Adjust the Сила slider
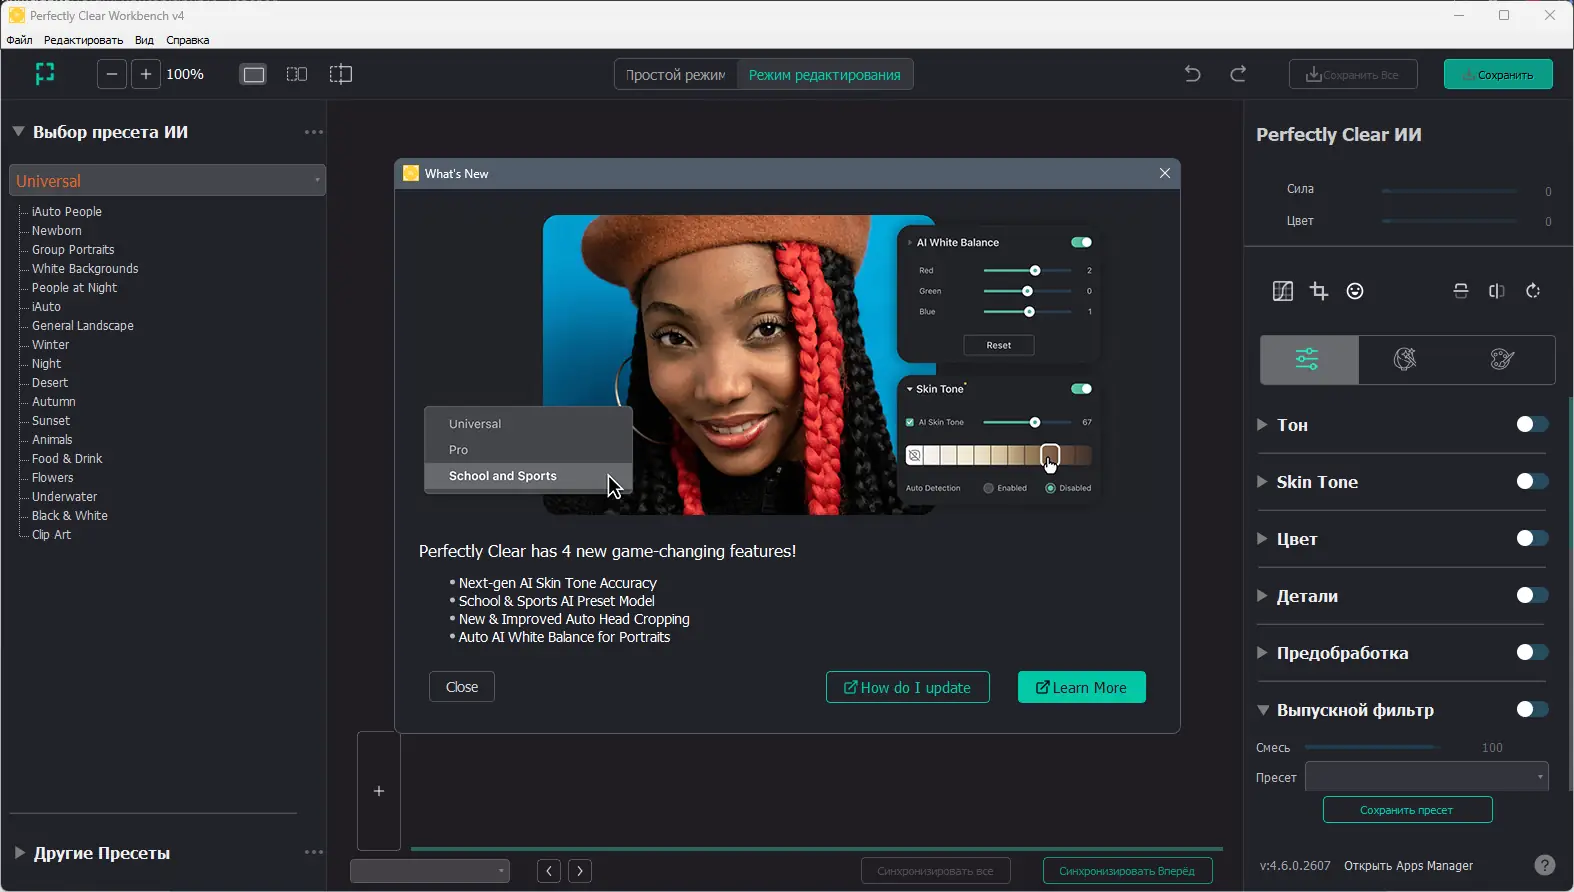The width and height of the screenshot is (1574, 892). (x=1450, y=190)
